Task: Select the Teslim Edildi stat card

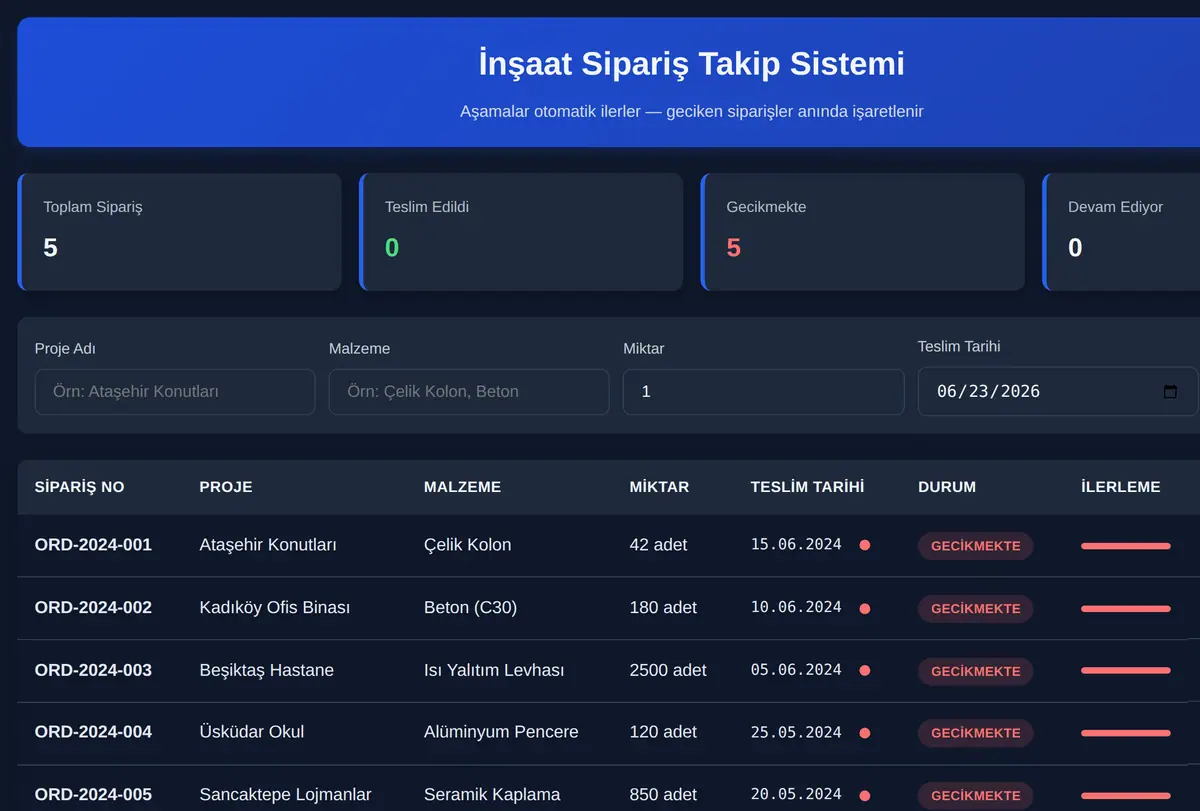Action: click(521, 232)
